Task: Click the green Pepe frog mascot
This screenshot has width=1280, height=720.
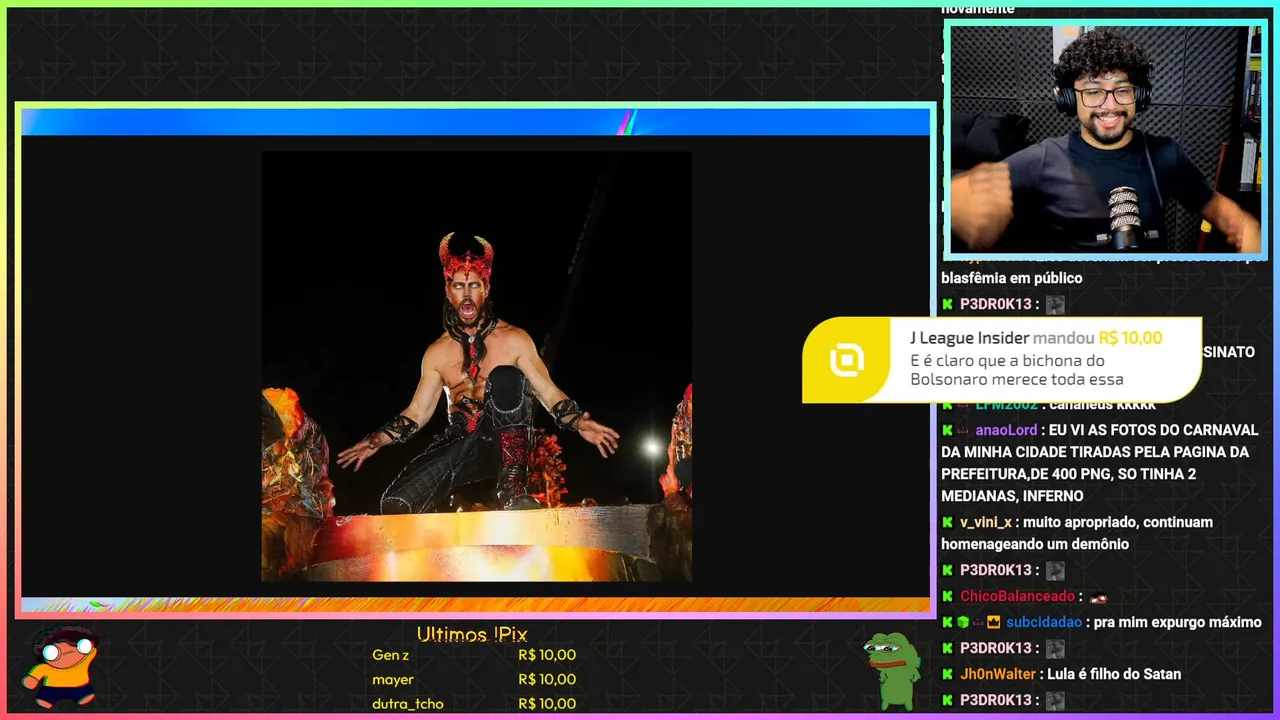Action: tap(892, 670)
